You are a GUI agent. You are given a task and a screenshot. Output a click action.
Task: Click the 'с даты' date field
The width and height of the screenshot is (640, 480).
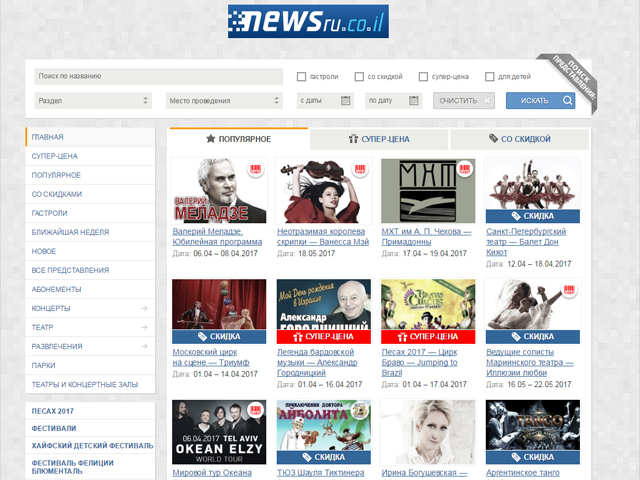pyautogui.click(x=325, y=100)
